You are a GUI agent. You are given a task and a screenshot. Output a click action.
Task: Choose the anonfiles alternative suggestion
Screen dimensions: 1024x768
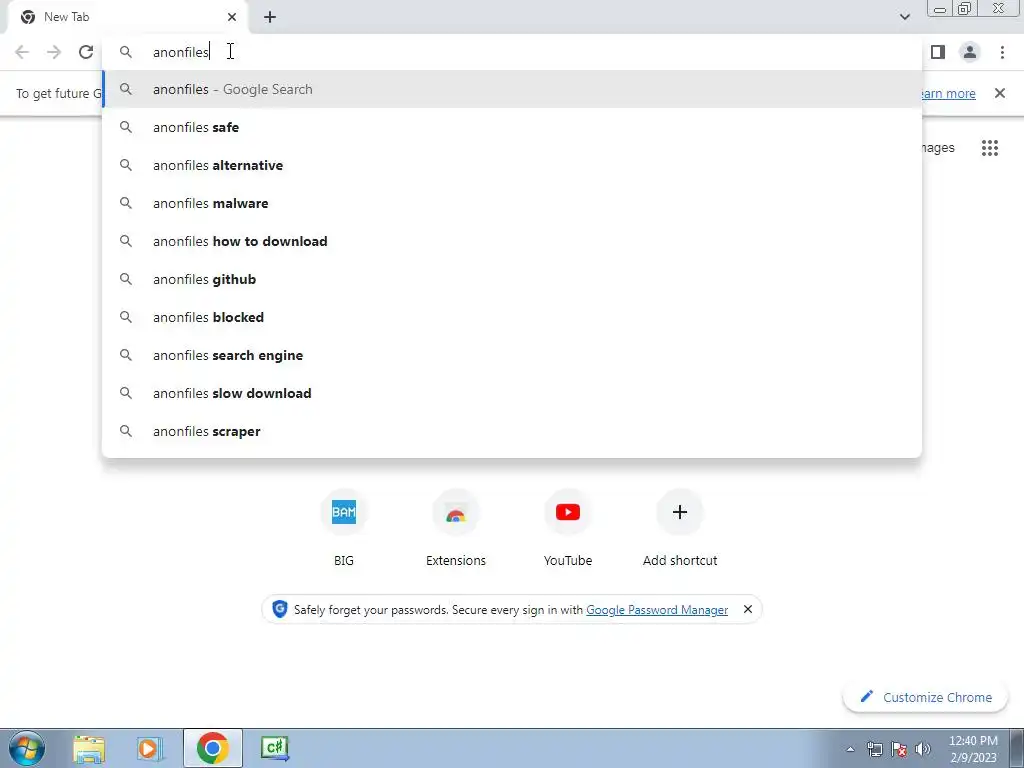512,165
